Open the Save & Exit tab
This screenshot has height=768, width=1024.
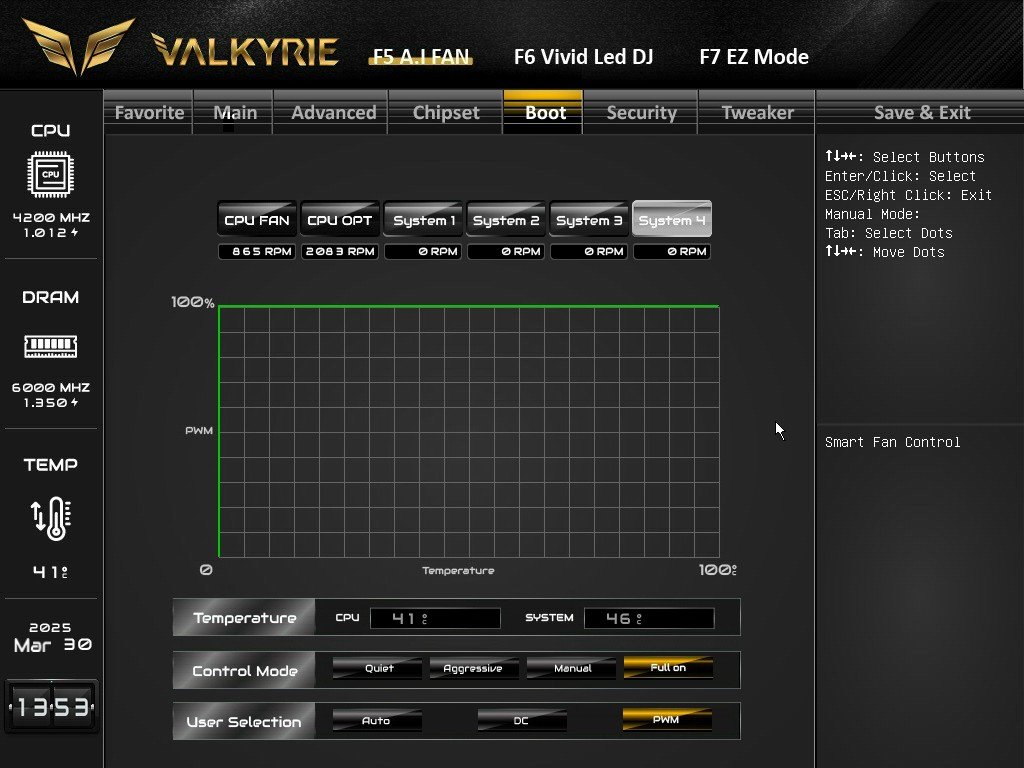921,113
